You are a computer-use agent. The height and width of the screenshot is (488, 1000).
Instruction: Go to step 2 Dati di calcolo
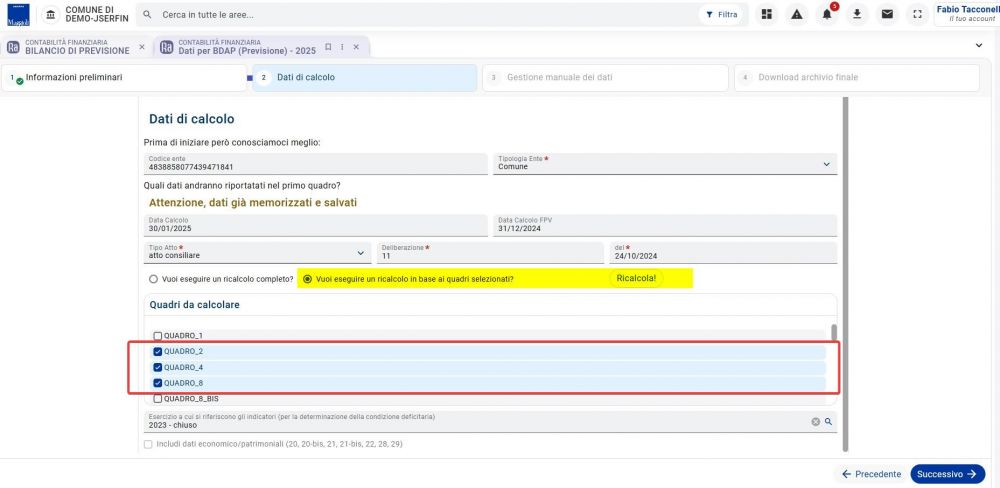click(364, 78)
